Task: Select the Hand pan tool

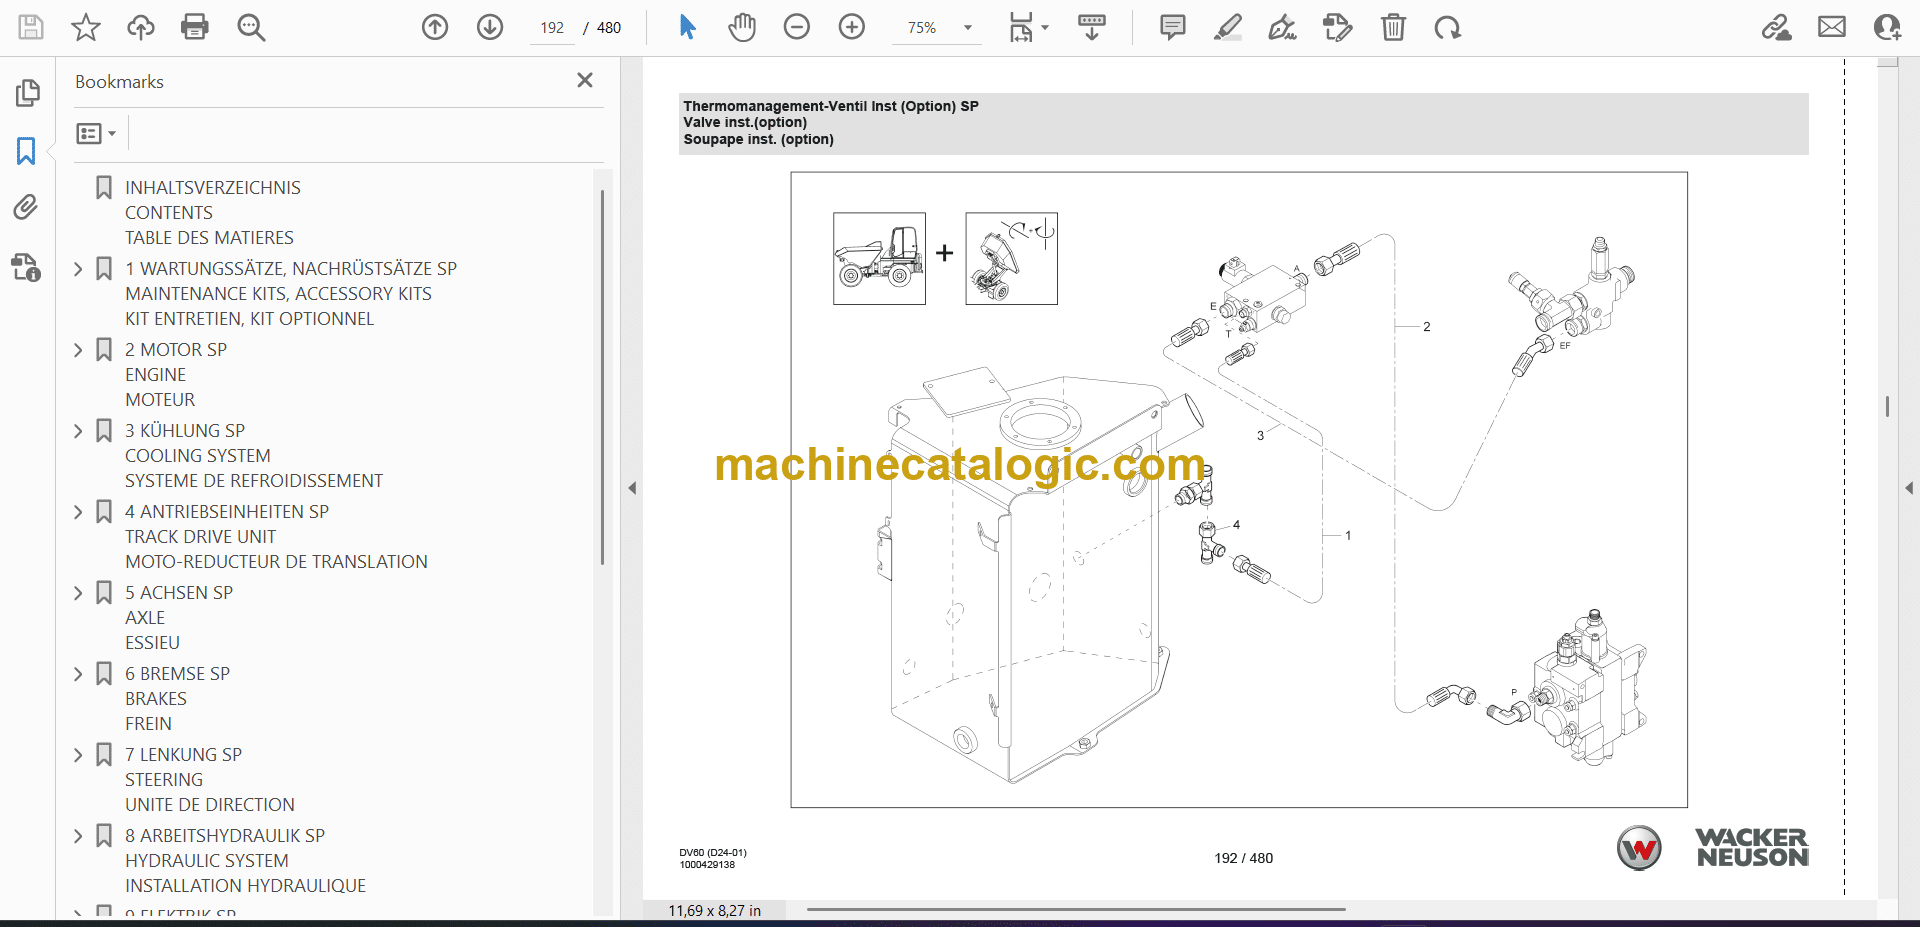Action: click(742, 27)
